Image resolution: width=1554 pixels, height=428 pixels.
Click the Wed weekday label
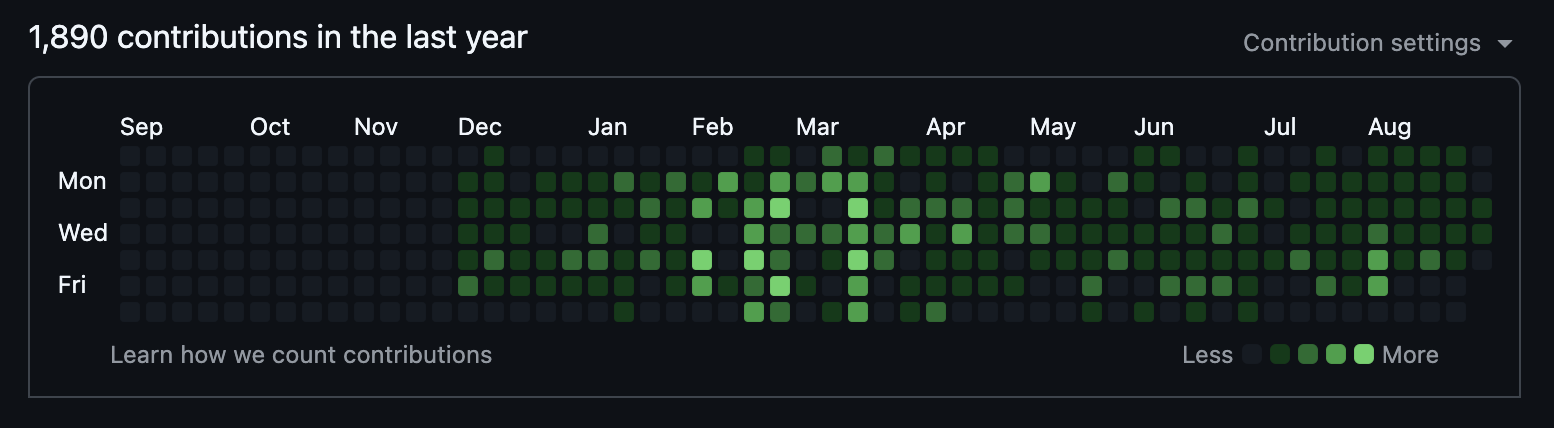(x=83, y=233)
